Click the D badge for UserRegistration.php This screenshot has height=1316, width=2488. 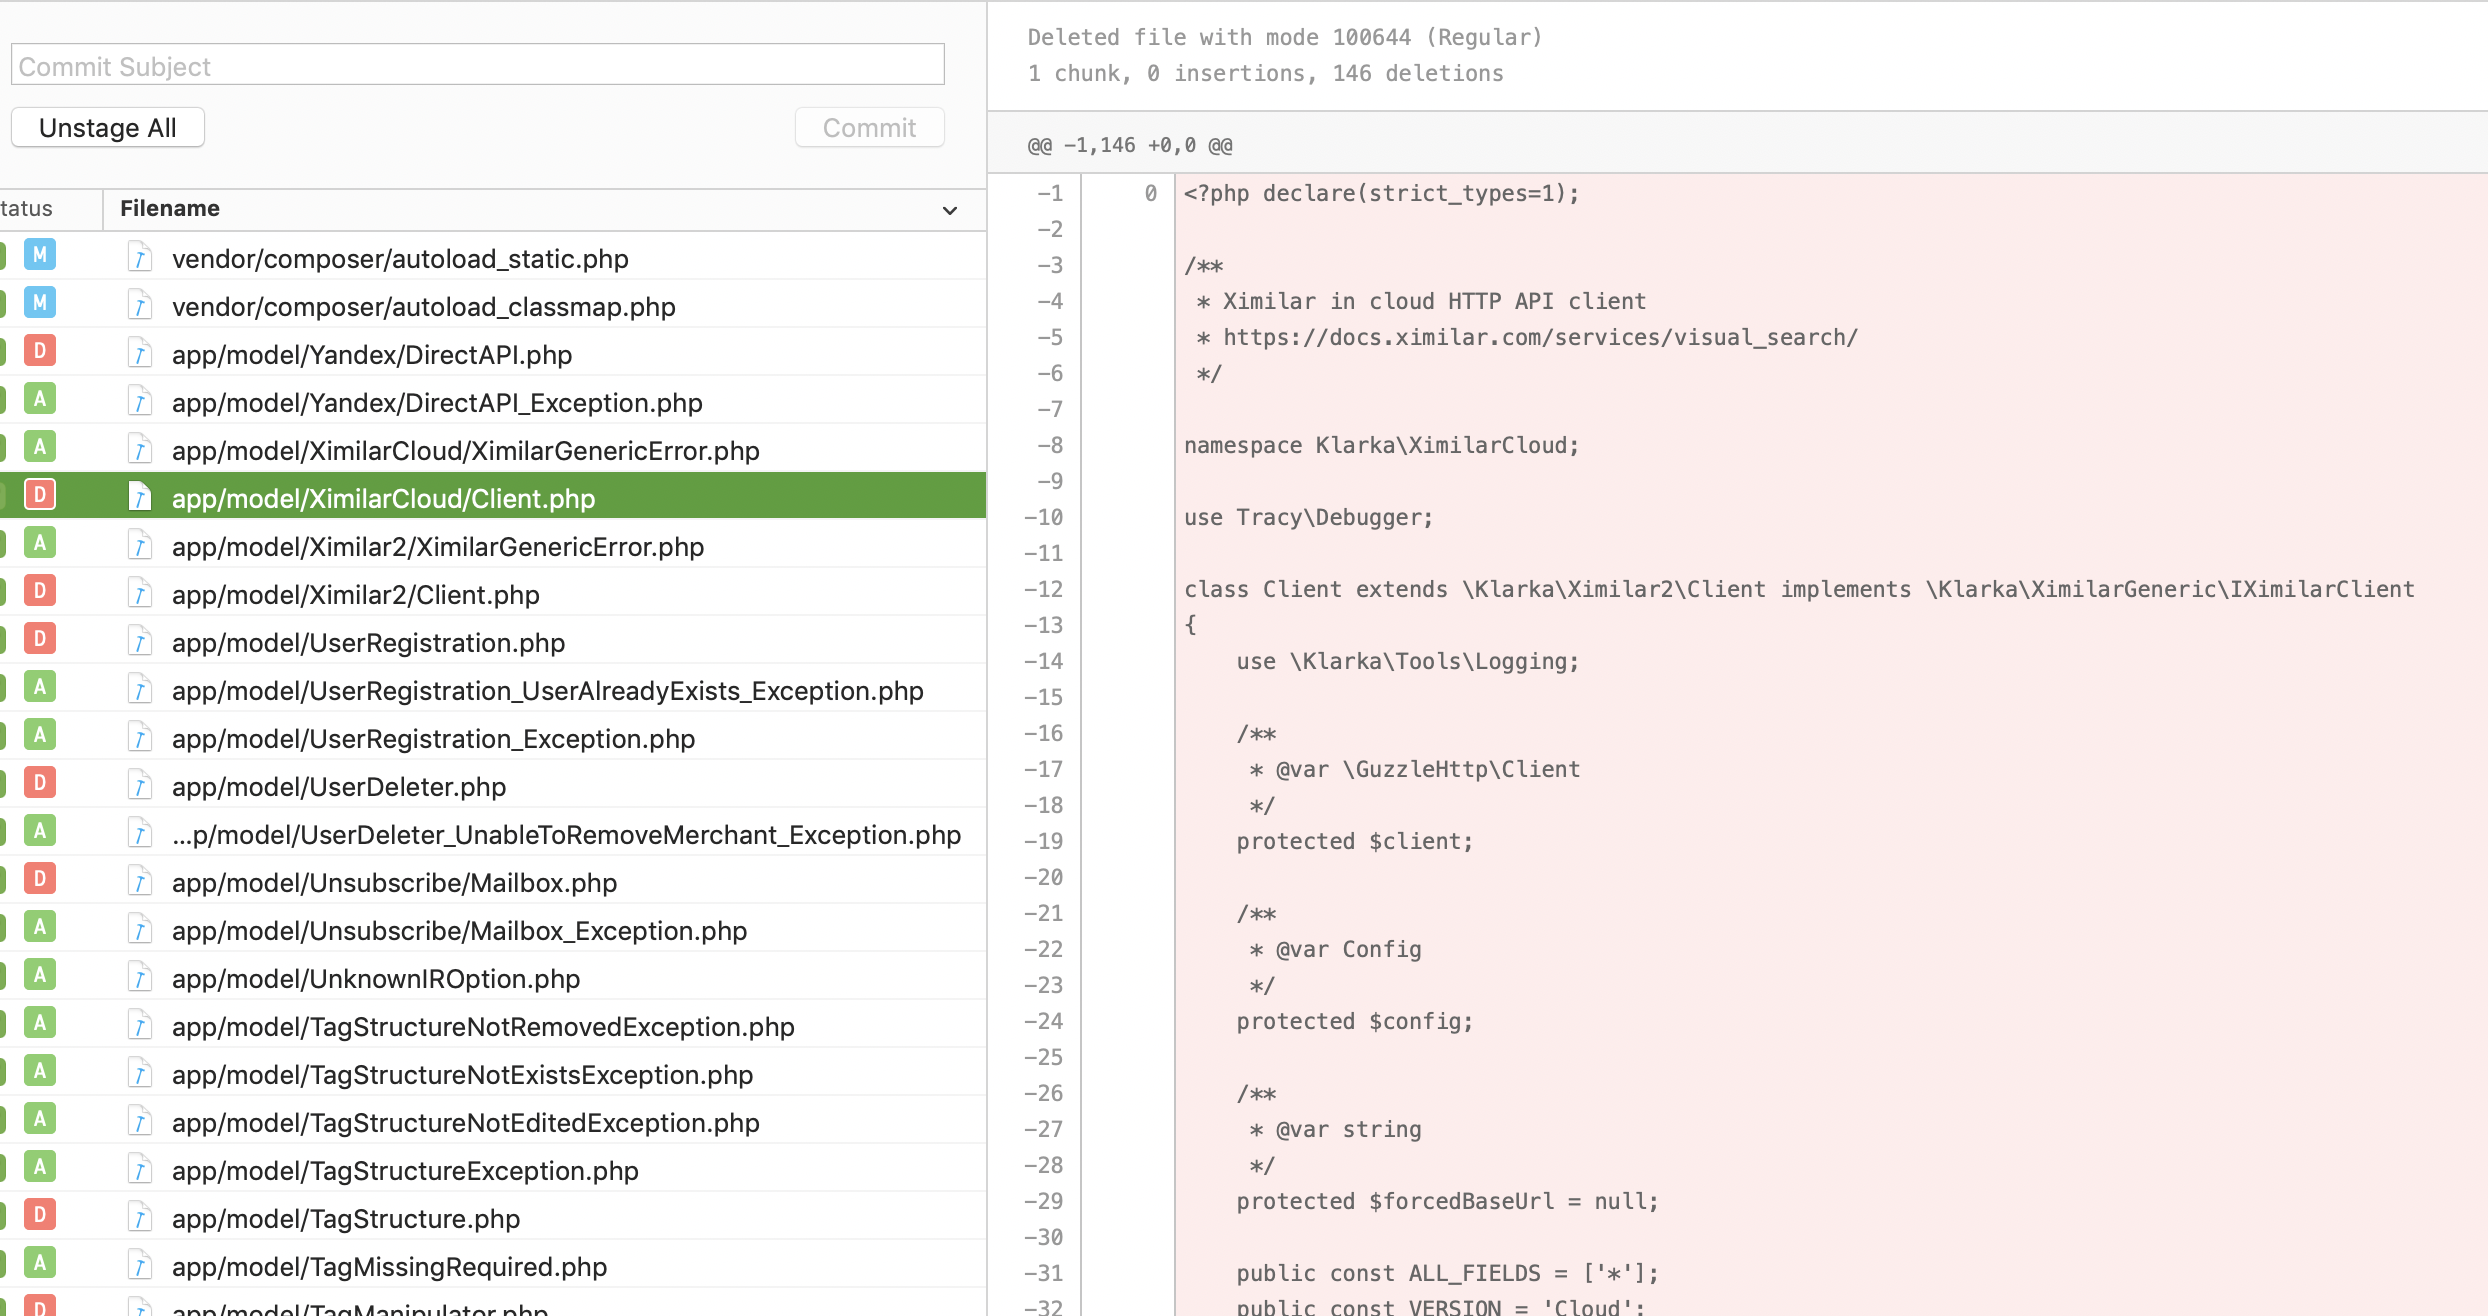click(x=39, y=639)
